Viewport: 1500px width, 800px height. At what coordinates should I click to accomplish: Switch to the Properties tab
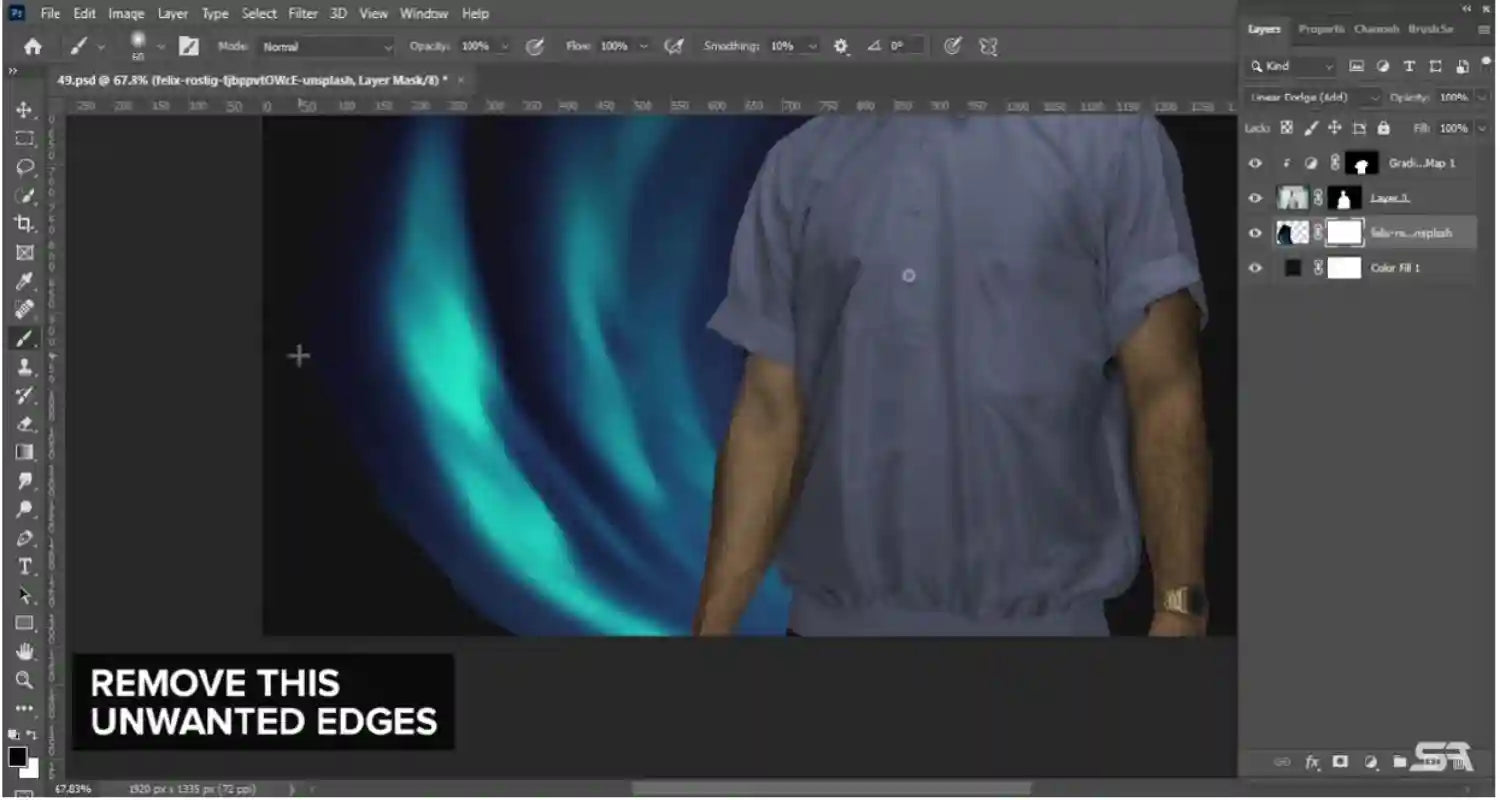click(x=1321, y=30)
